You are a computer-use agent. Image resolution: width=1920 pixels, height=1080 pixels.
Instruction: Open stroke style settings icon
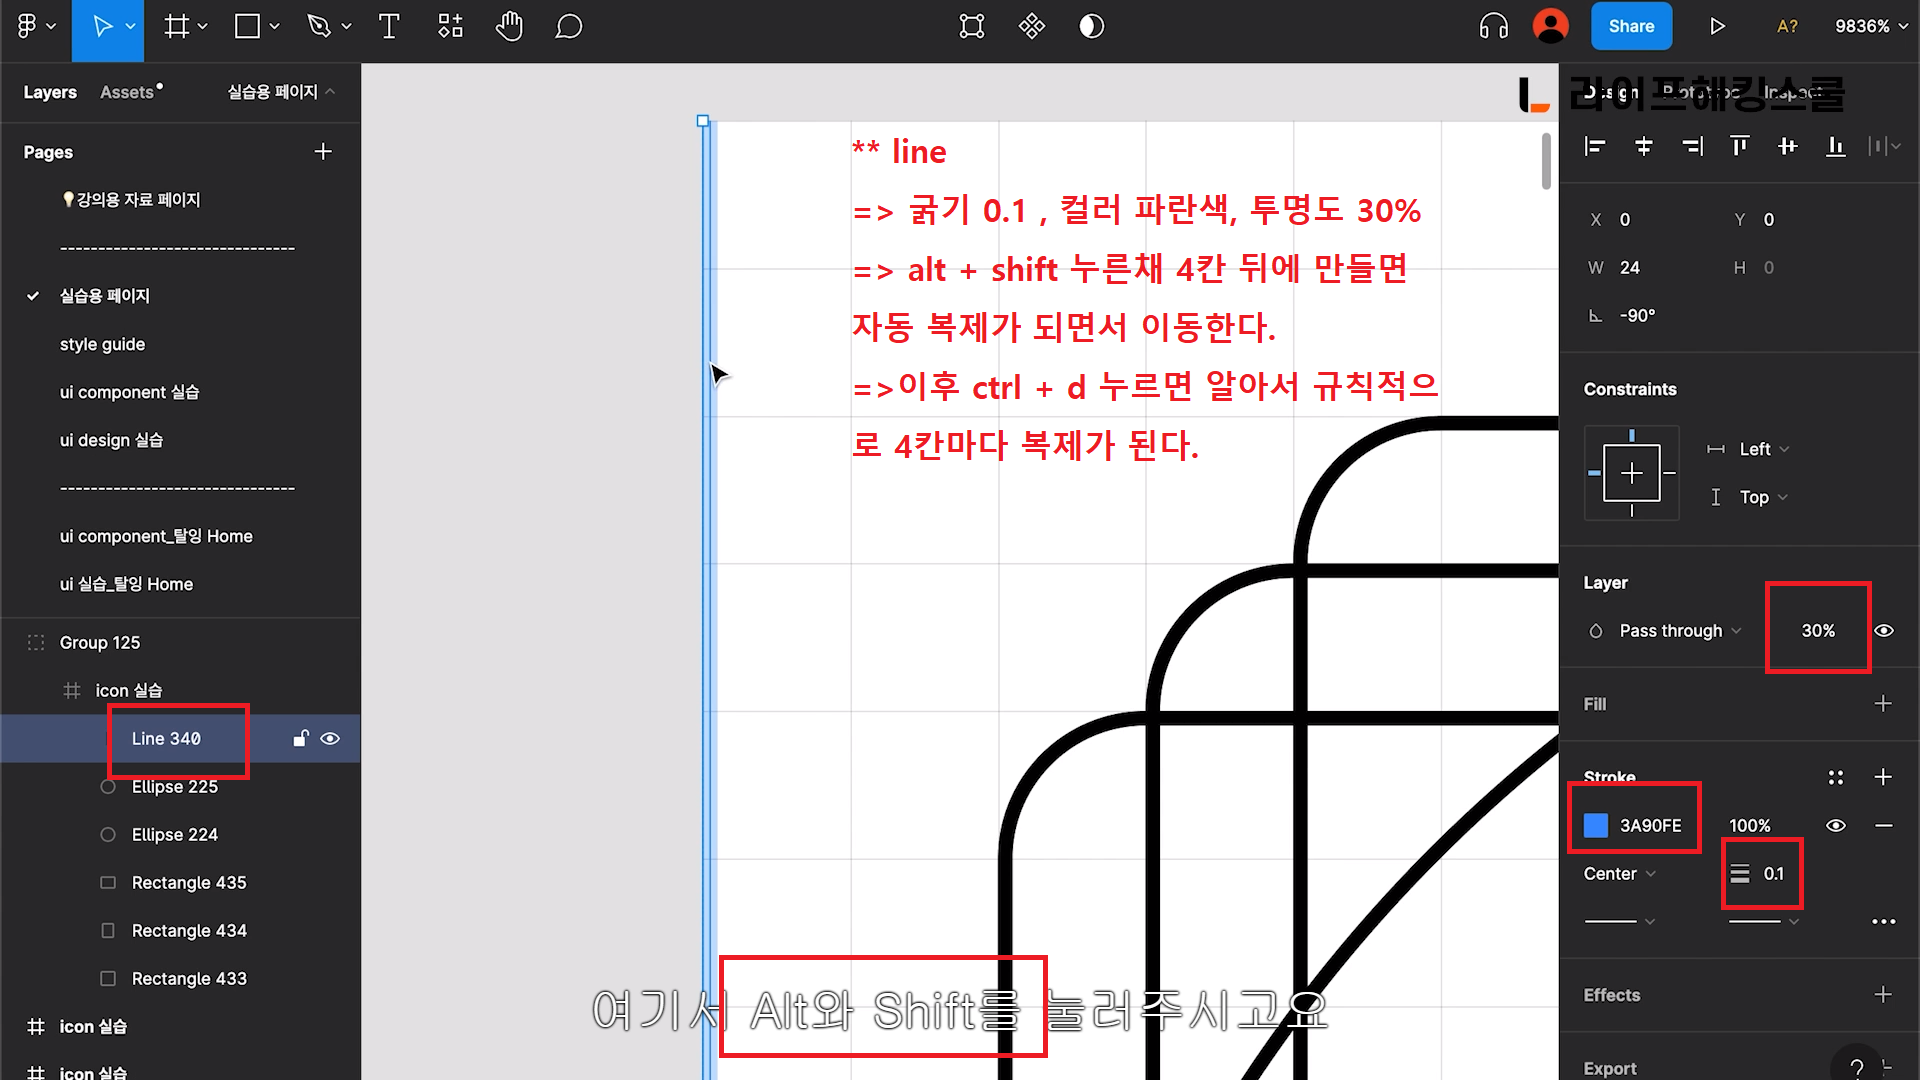click(1835, 777)
